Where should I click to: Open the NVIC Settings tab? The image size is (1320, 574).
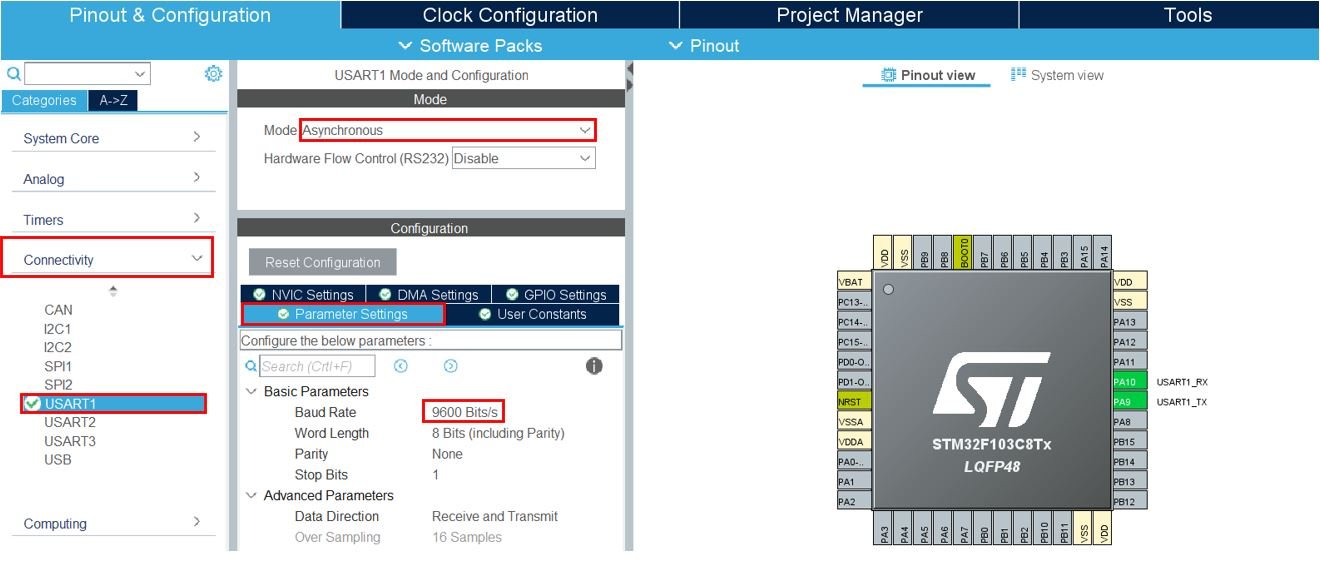[x=303, y=294]
